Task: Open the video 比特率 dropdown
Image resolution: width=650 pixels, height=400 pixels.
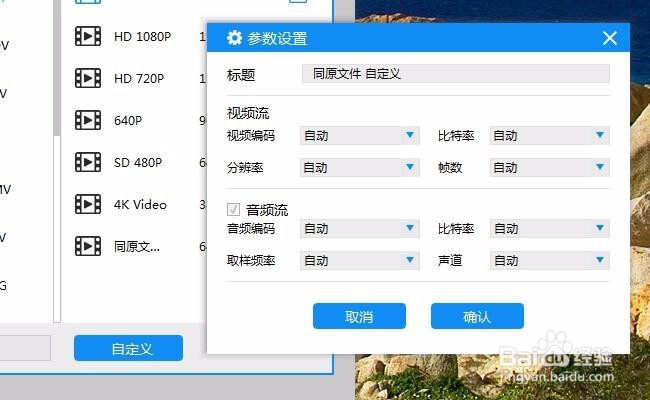Action: point(549,136)
